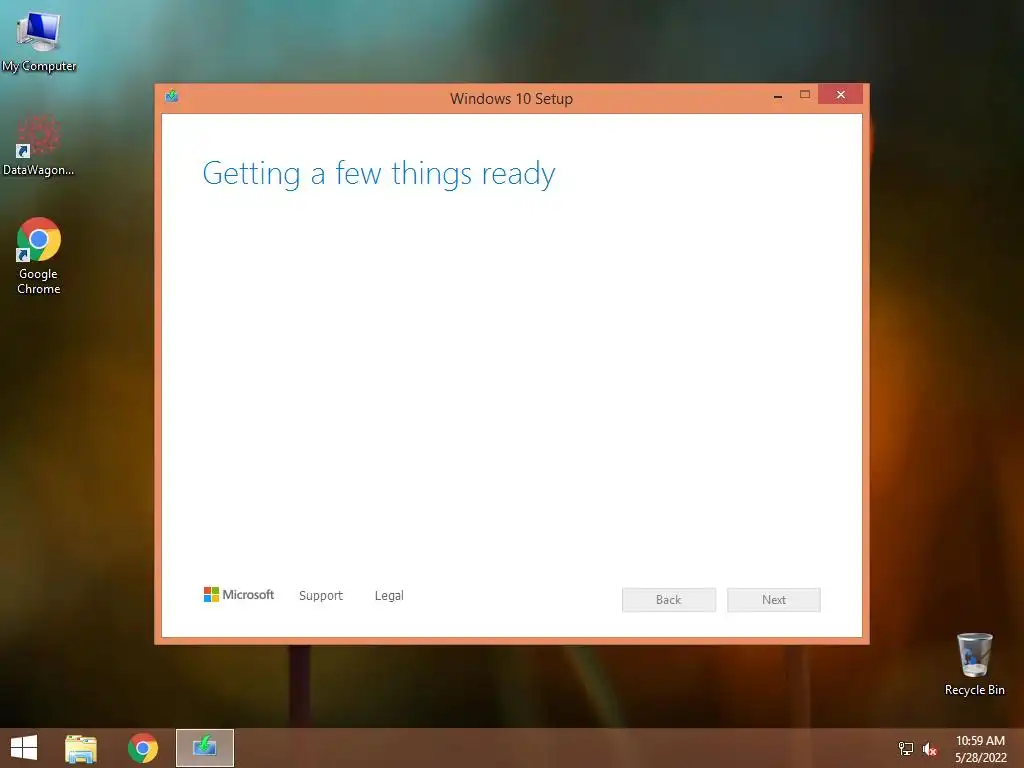Open the Recycle Bin on the desktop
This screenshot has width=1024, height=768.
[x=974, y=664]
